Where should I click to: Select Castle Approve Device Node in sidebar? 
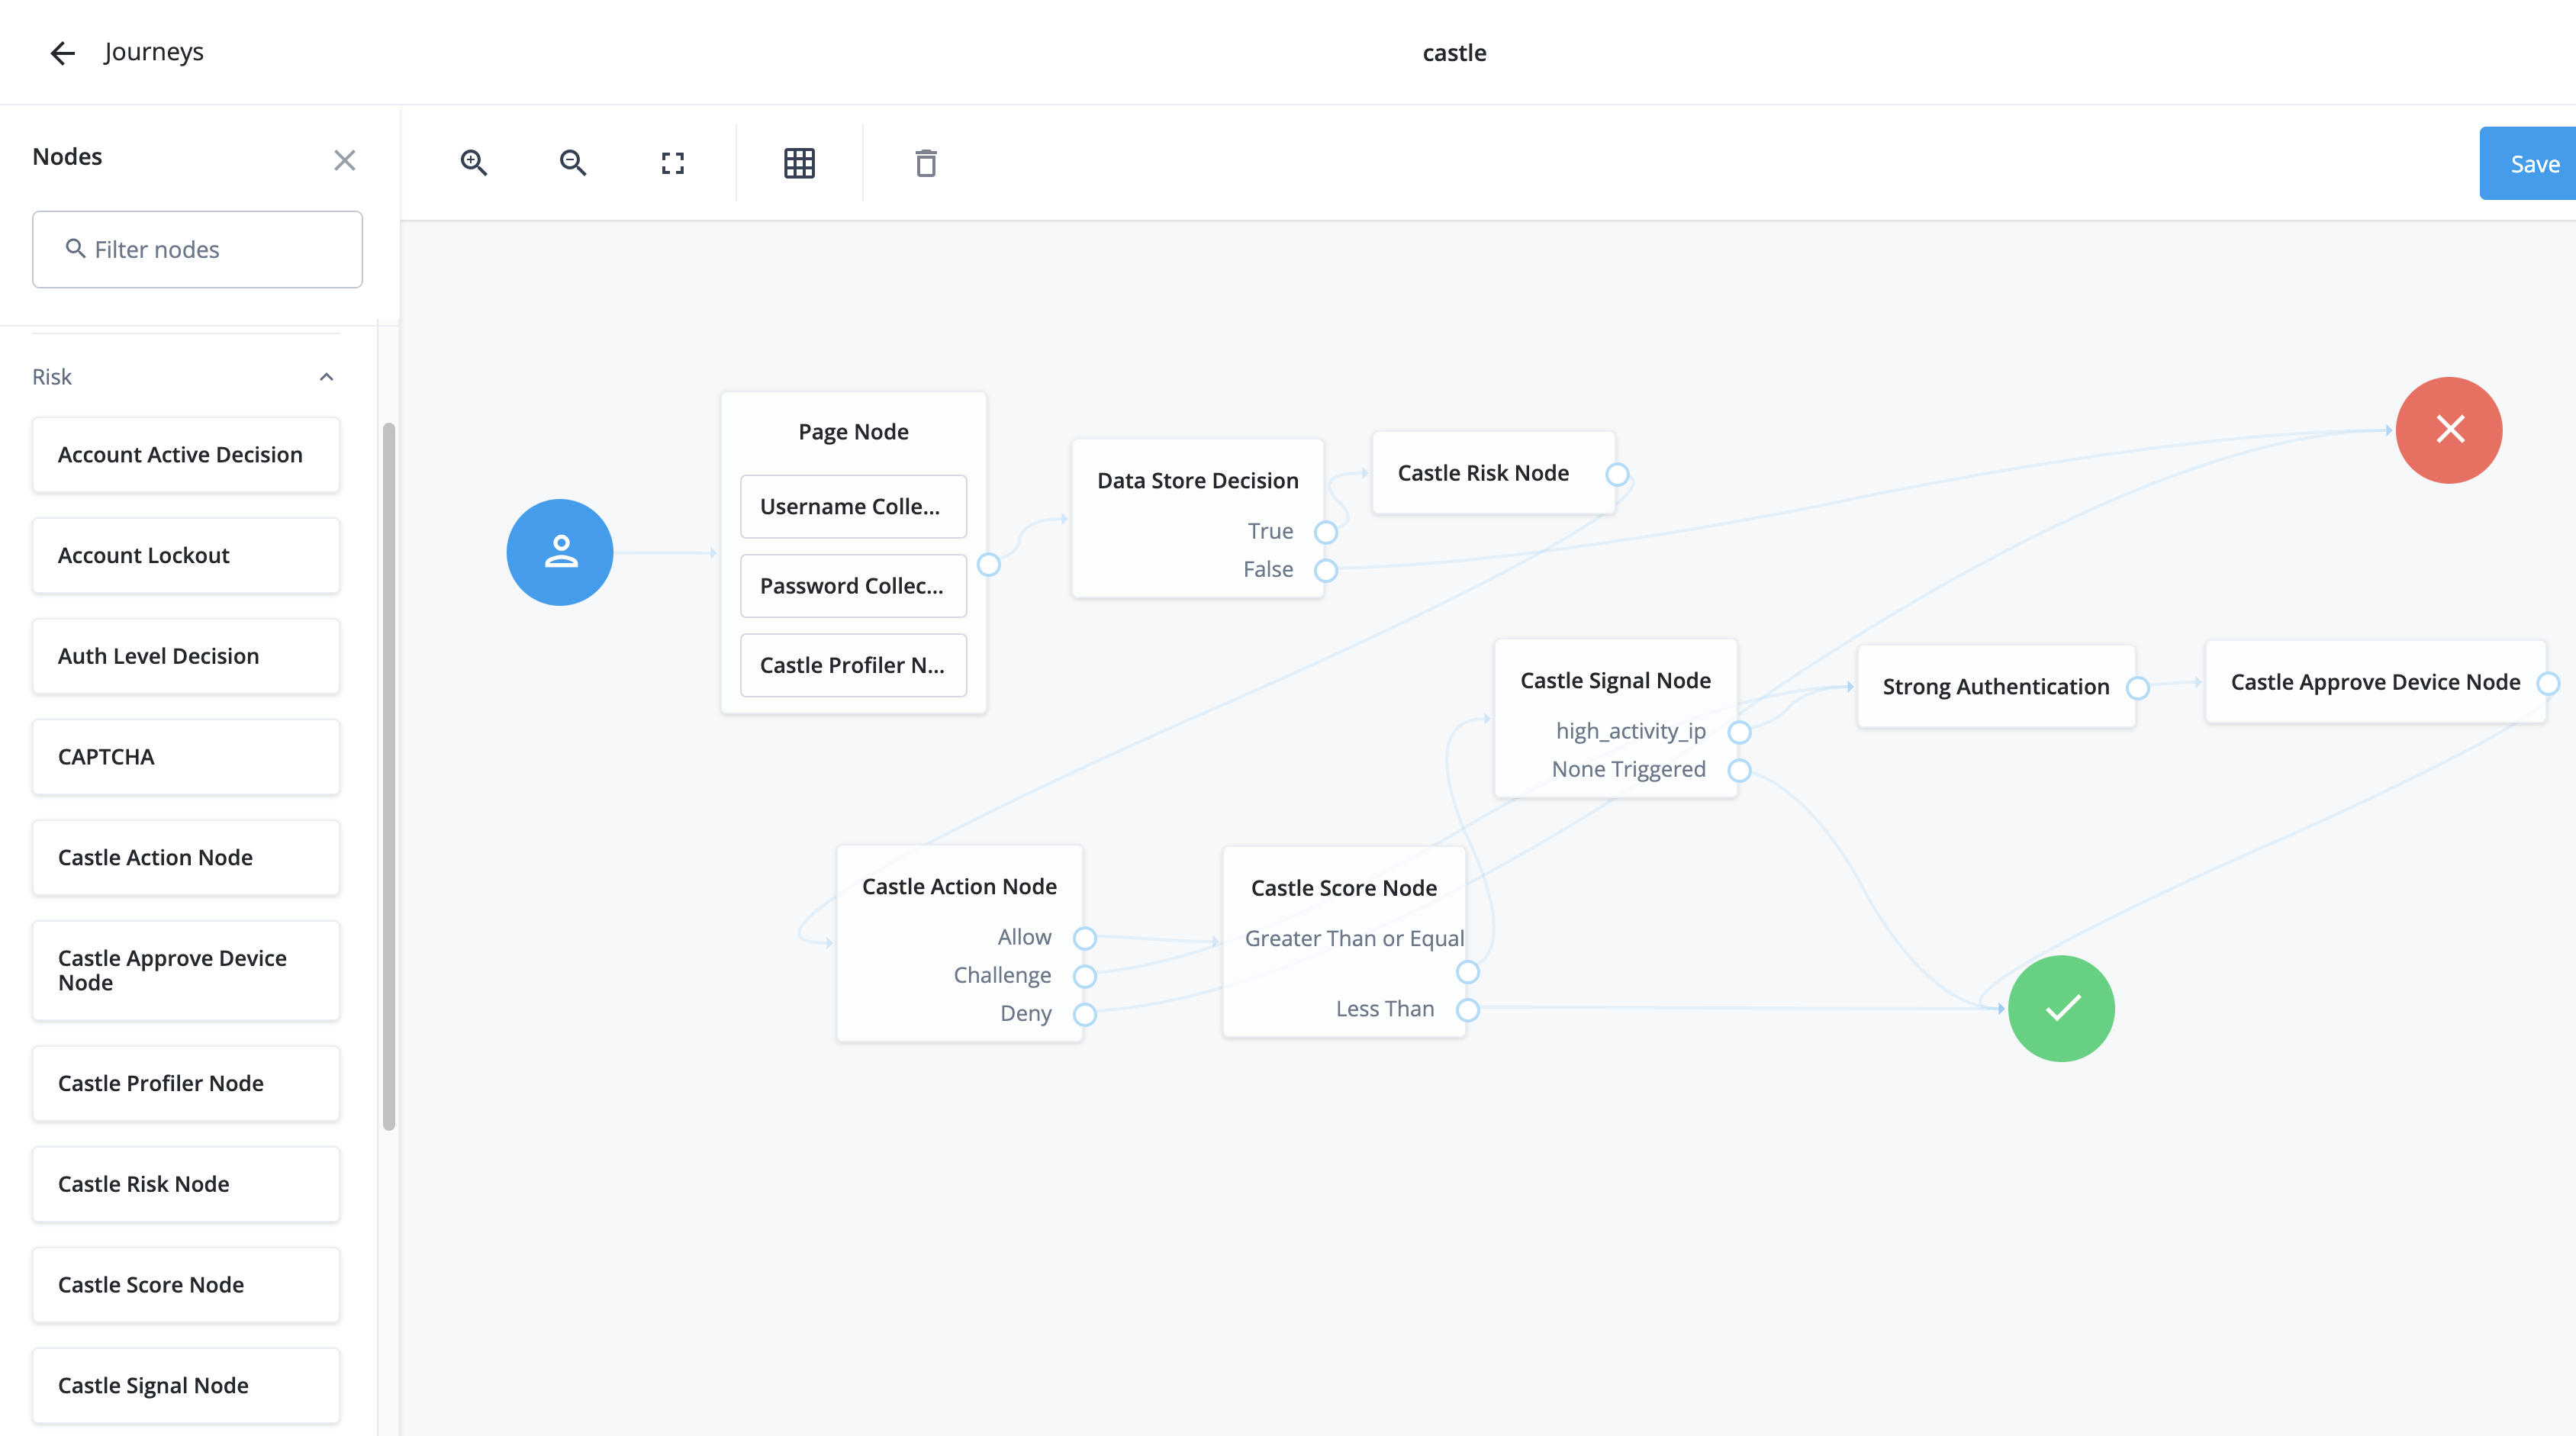[x=186, y=971]
